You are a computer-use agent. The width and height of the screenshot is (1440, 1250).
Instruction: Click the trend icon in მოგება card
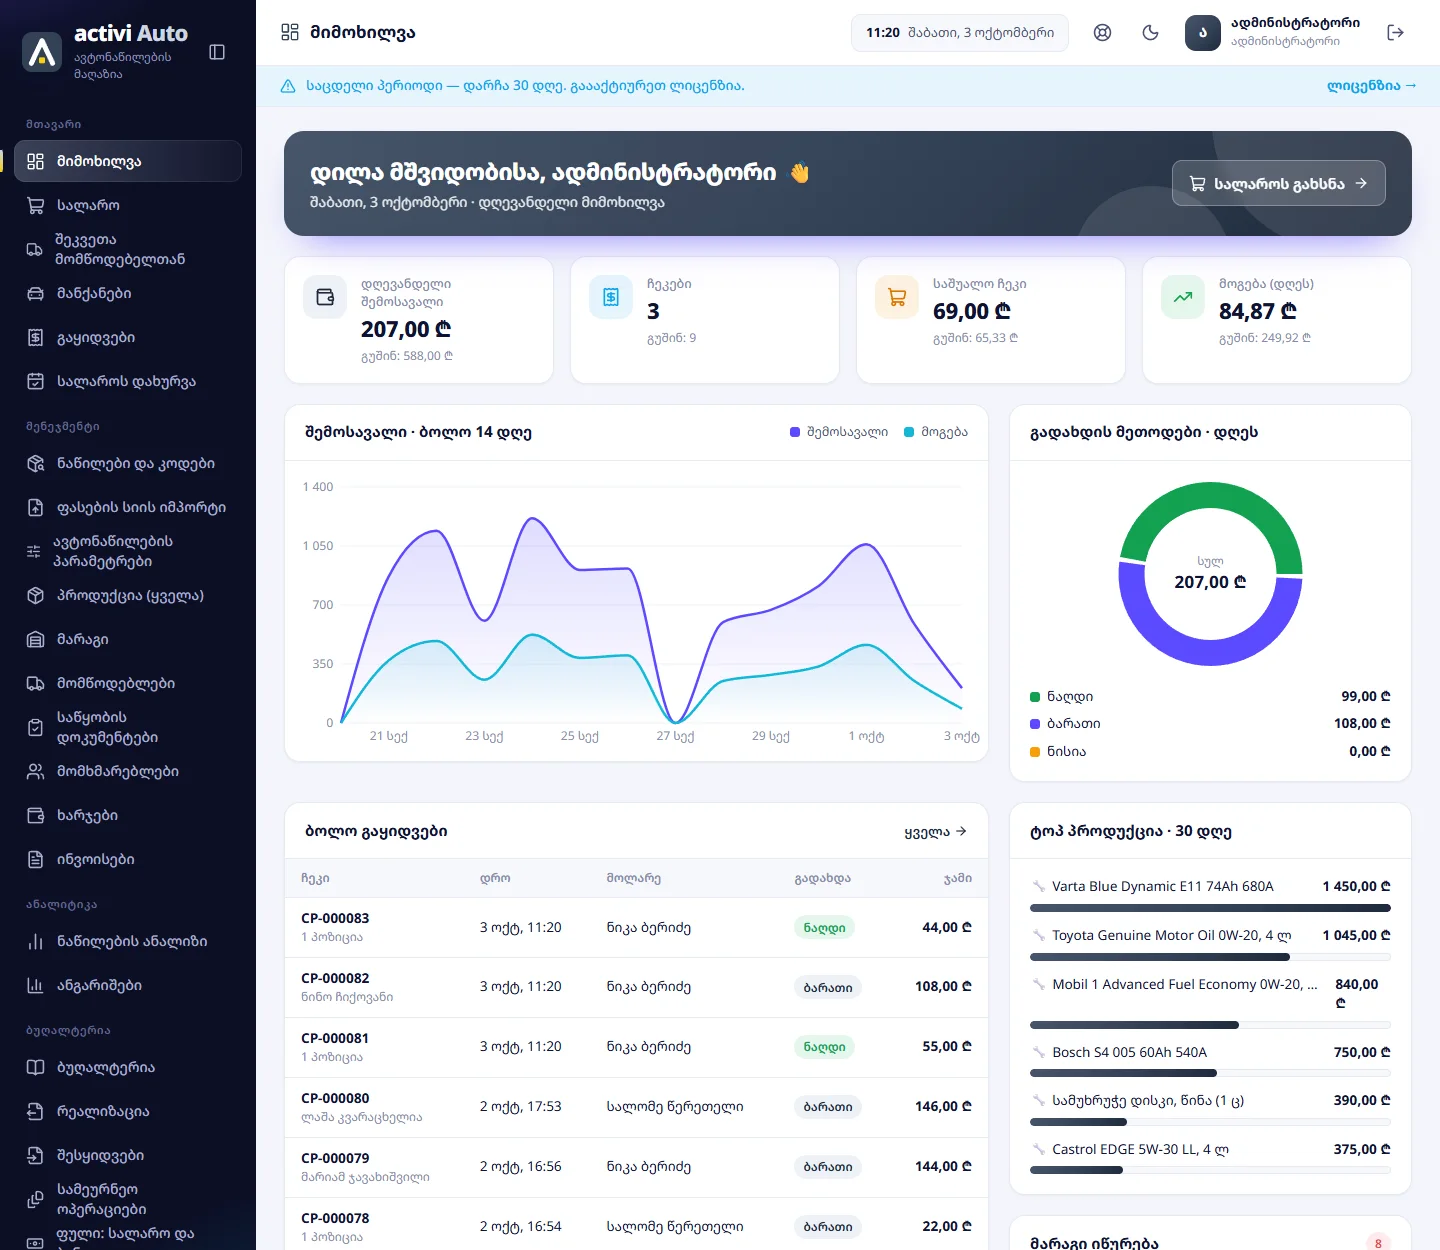(1183, 297)
